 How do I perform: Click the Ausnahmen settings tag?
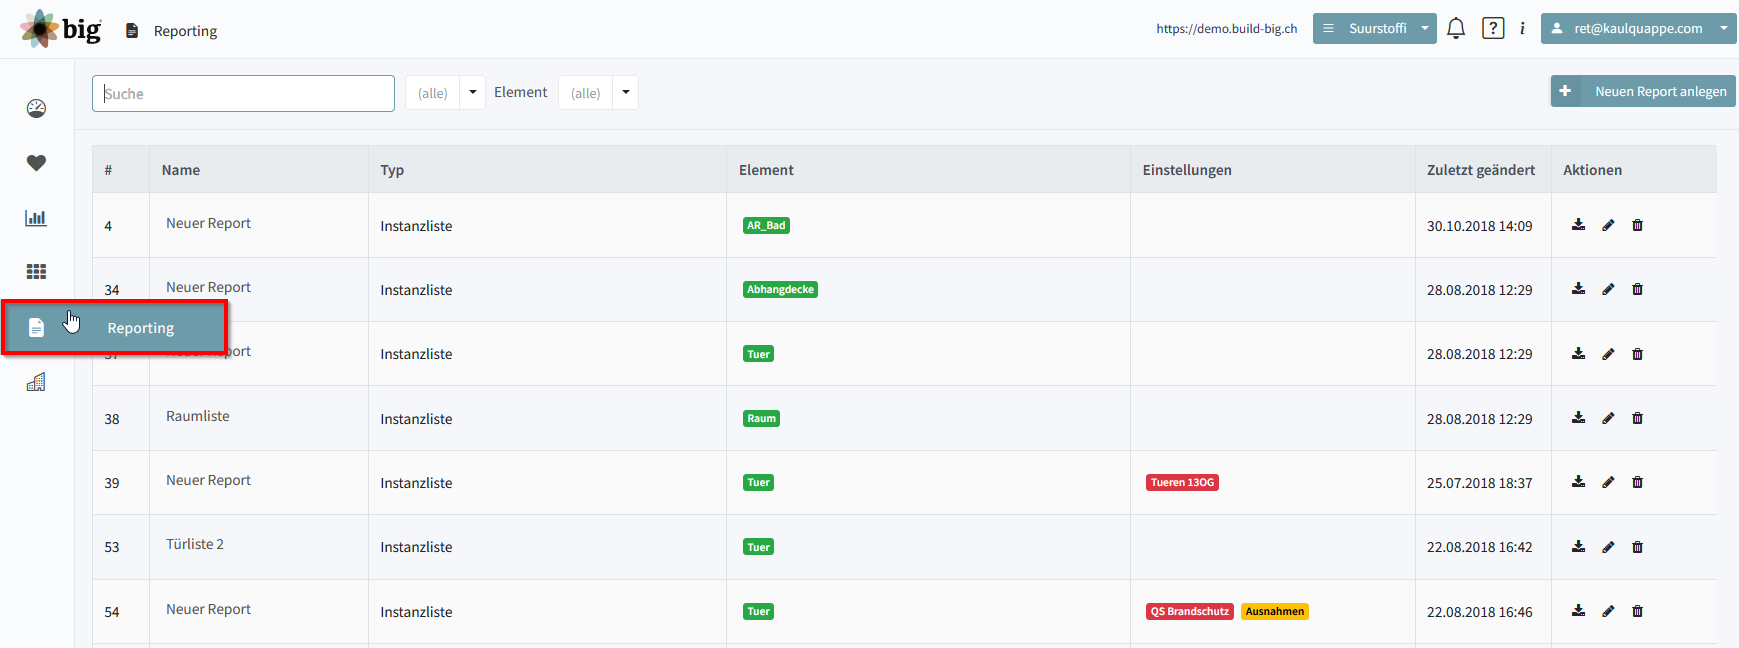pyautogui.click(x=1274, y=611)
